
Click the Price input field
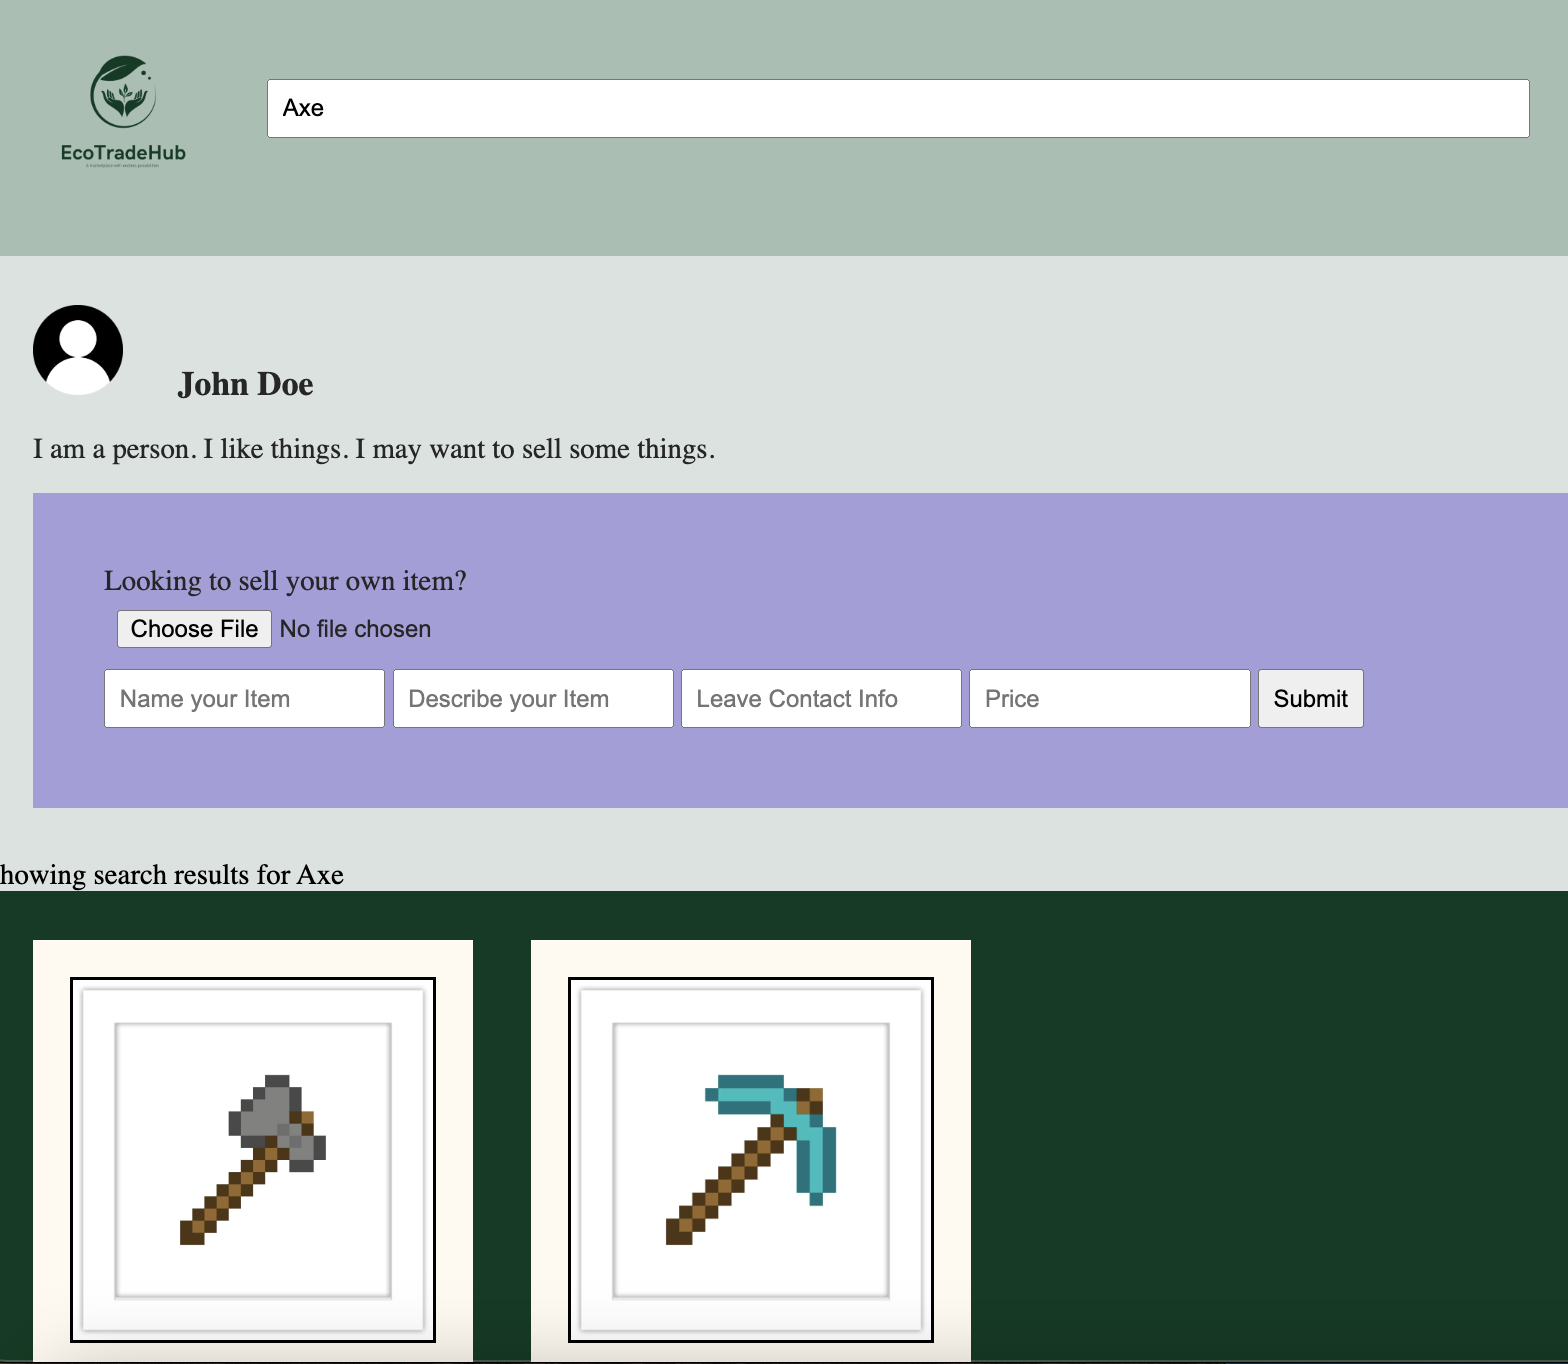point(1110,698)
